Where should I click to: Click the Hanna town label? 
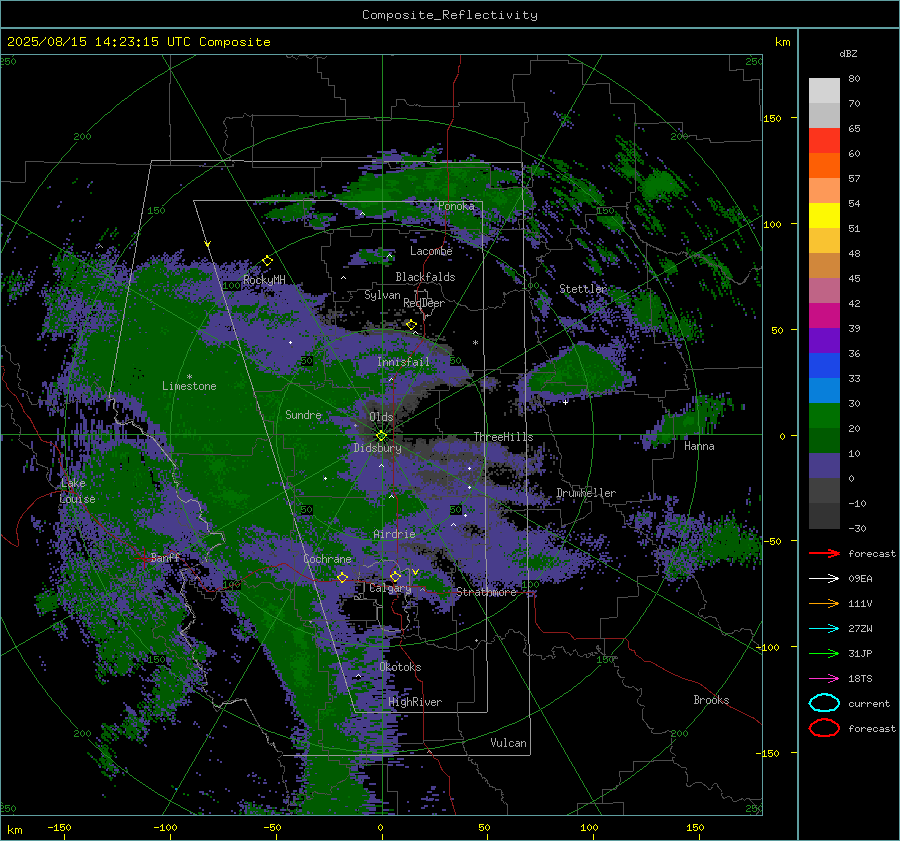pos(699,446)
